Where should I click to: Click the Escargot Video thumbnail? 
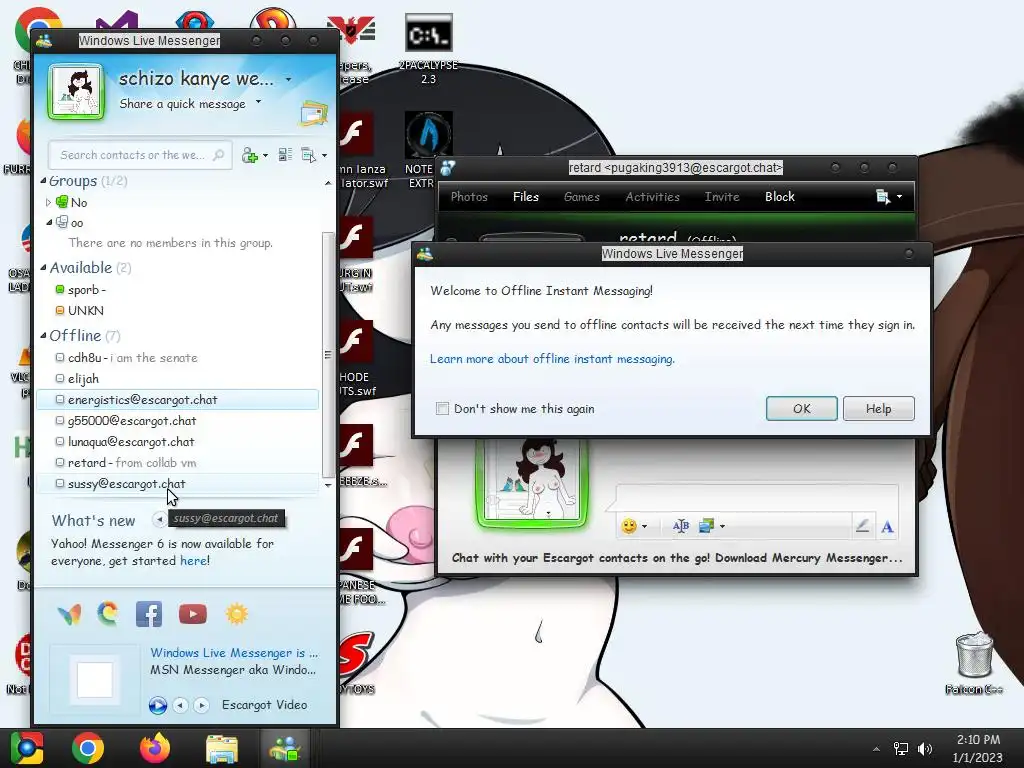coord(95,679)
